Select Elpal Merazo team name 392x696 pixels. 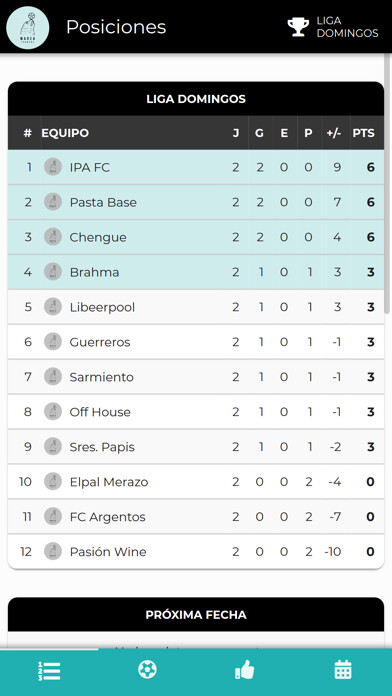pyautogui.click(x=109, y=482)
